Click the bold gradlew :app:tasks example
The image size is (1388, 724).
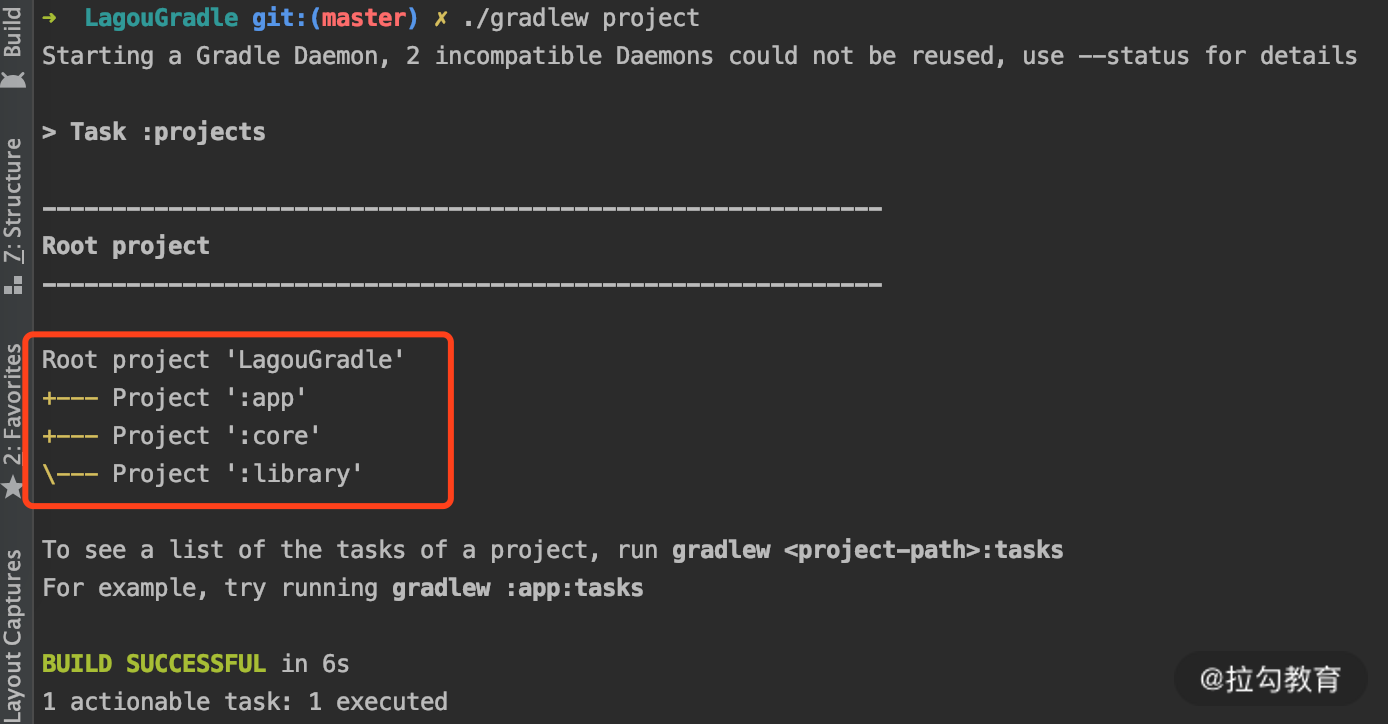(518, 588)
